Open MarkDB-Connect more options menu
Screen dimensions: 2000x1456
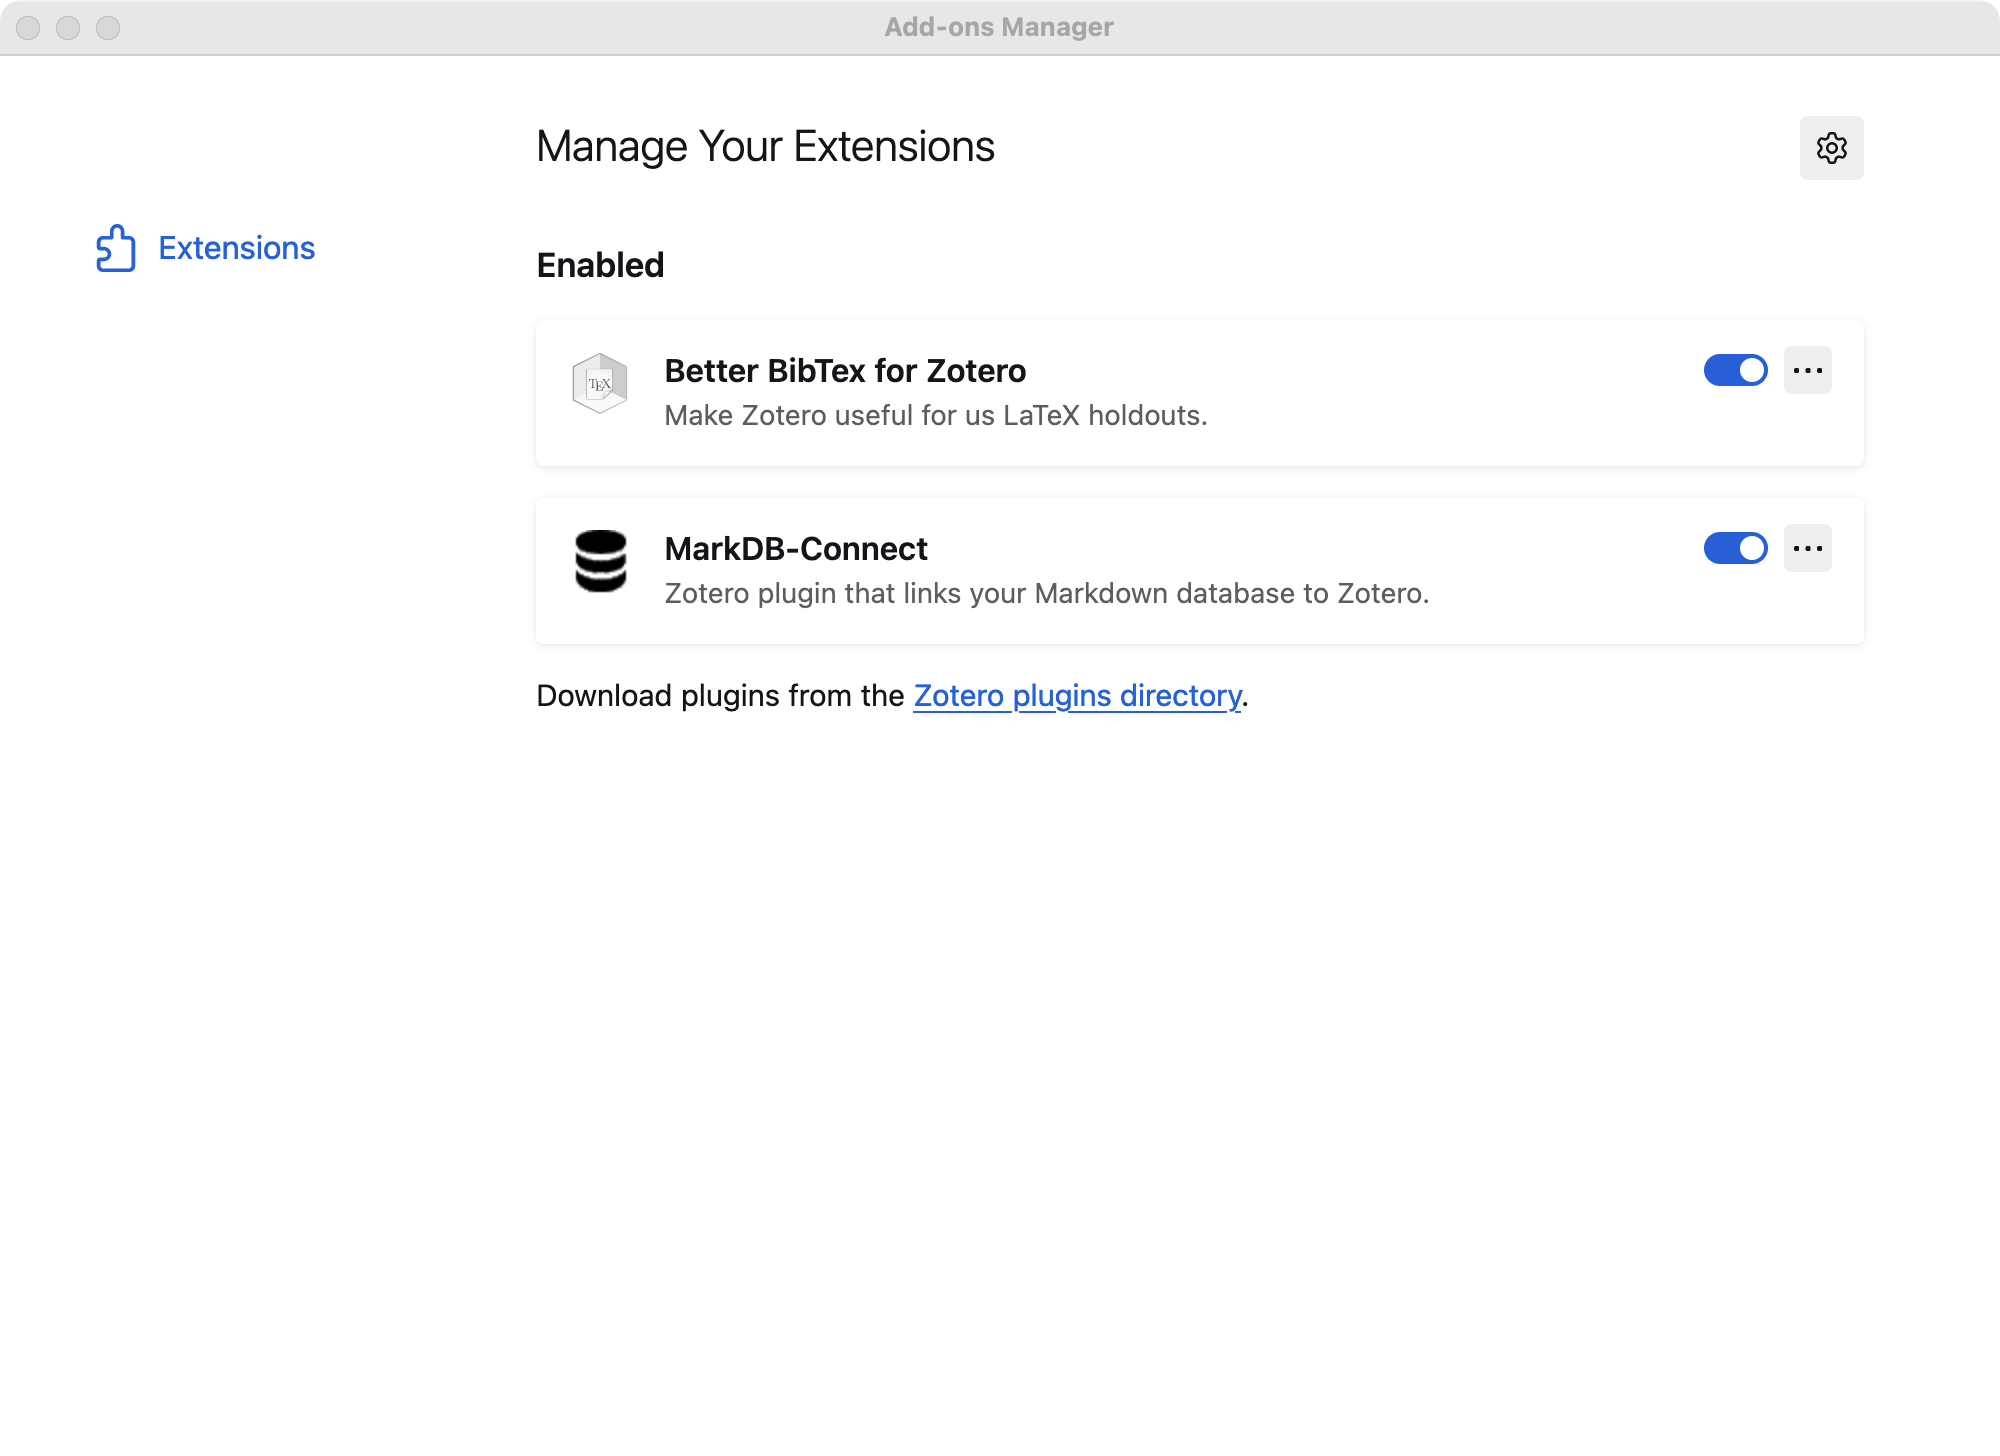pos(1807,548)
